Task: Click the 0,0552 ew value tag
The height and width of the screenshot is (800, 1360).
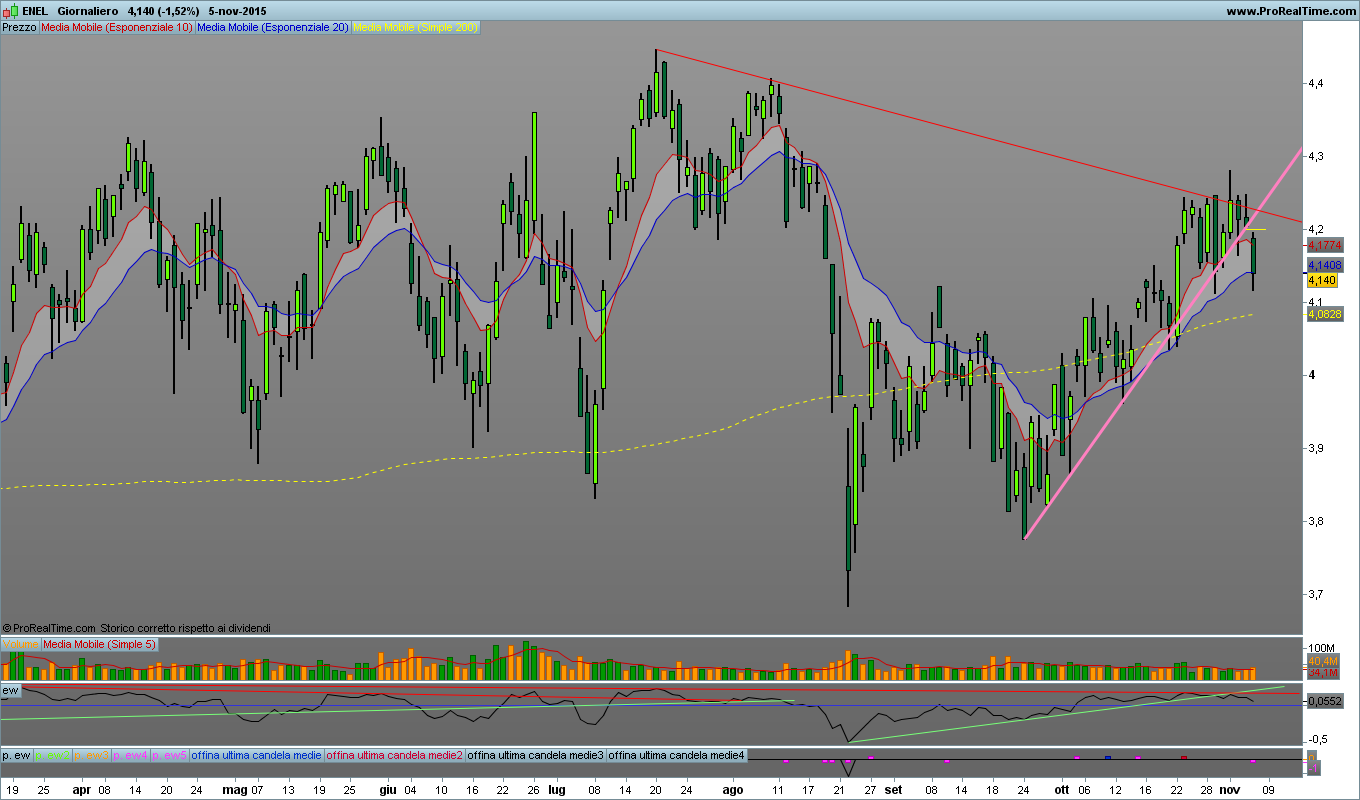Action: [x=1325, y=702]
